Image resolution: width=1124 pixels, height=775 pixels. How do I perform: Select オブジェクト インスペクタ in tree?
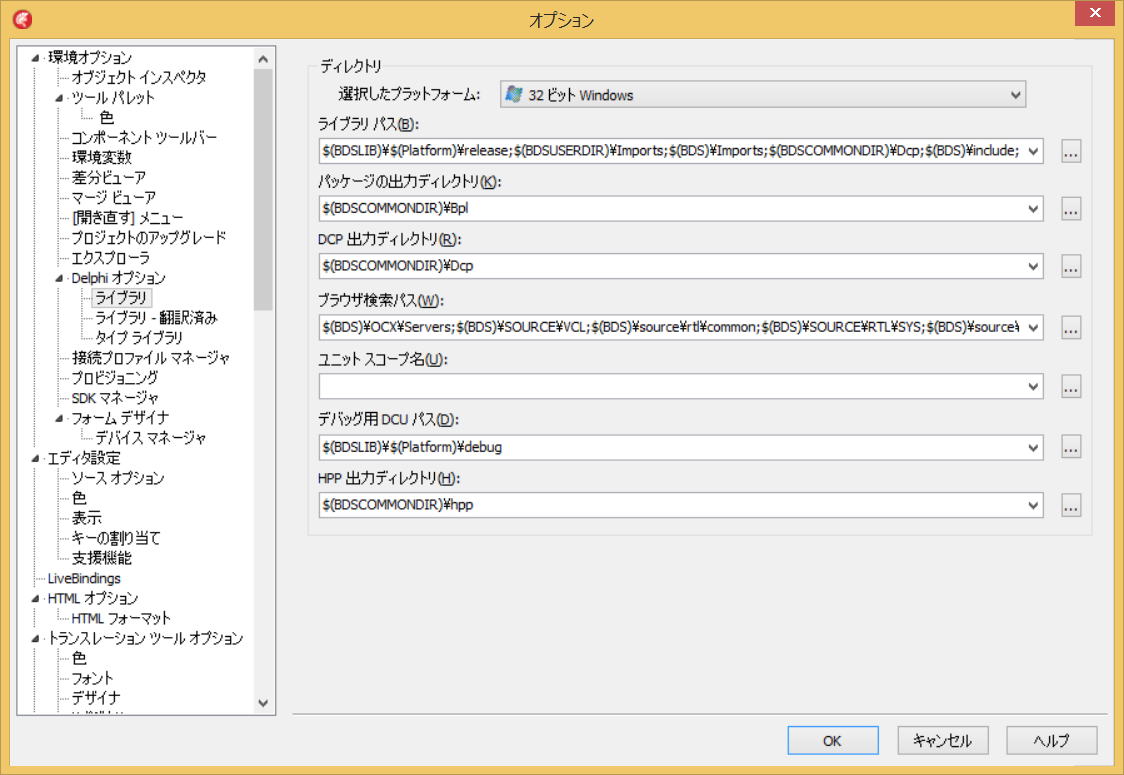pos(138,77)
